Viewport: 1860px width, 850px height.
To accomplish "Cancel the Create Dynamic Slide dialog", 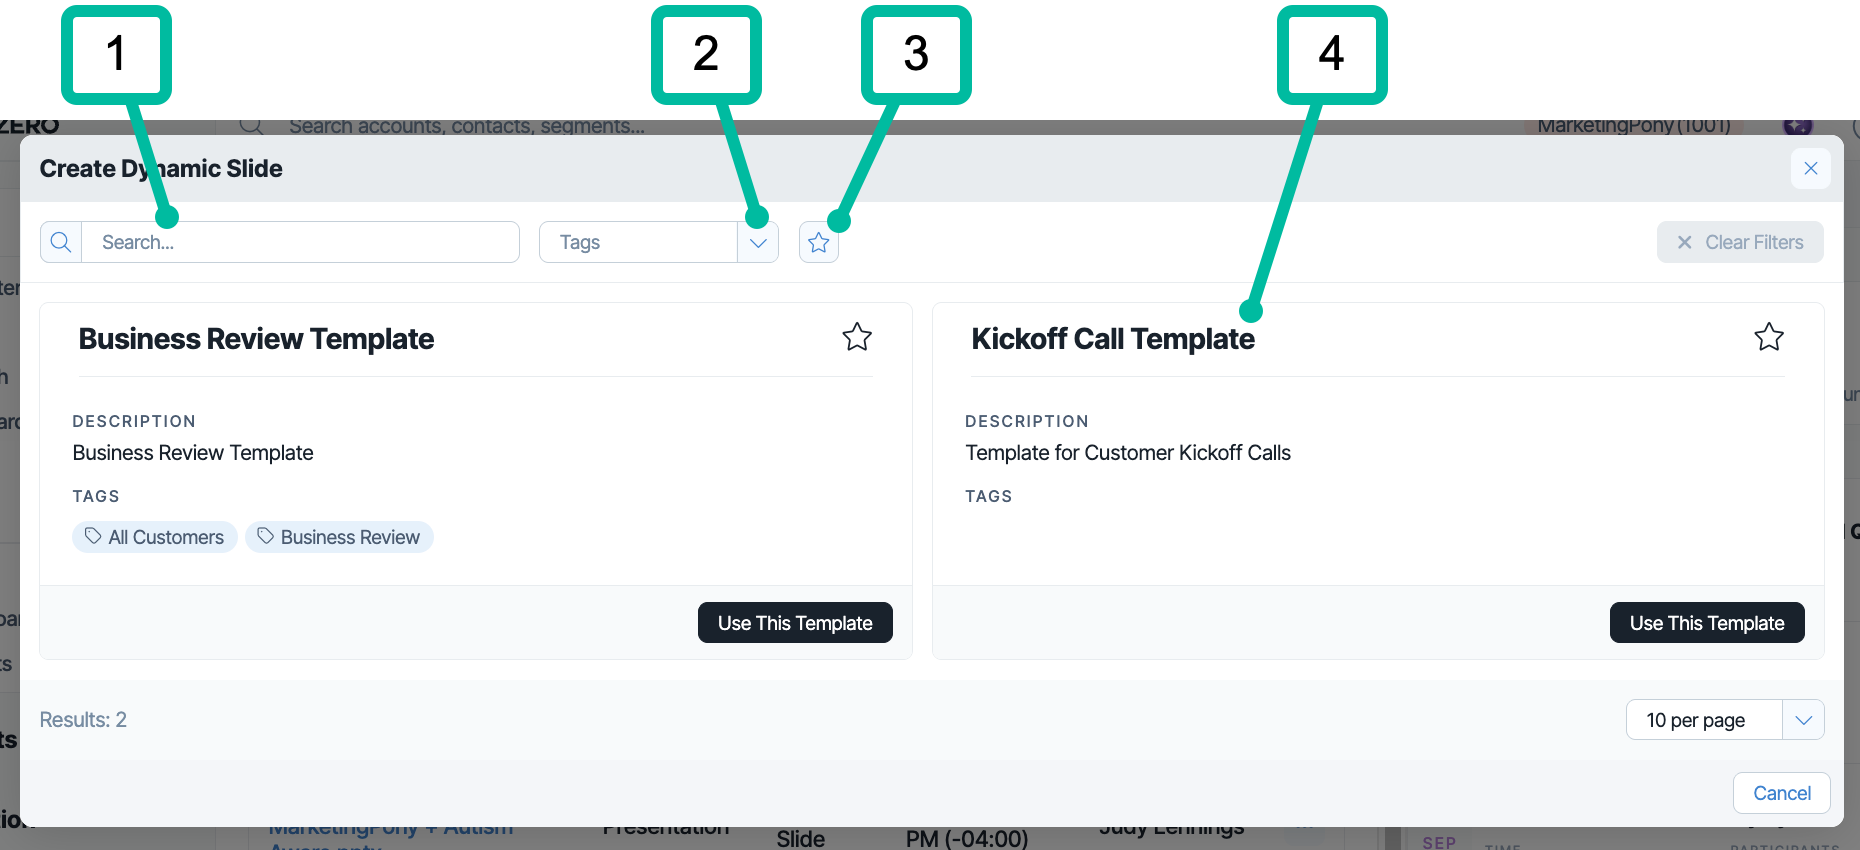I will coord(1782,793).
